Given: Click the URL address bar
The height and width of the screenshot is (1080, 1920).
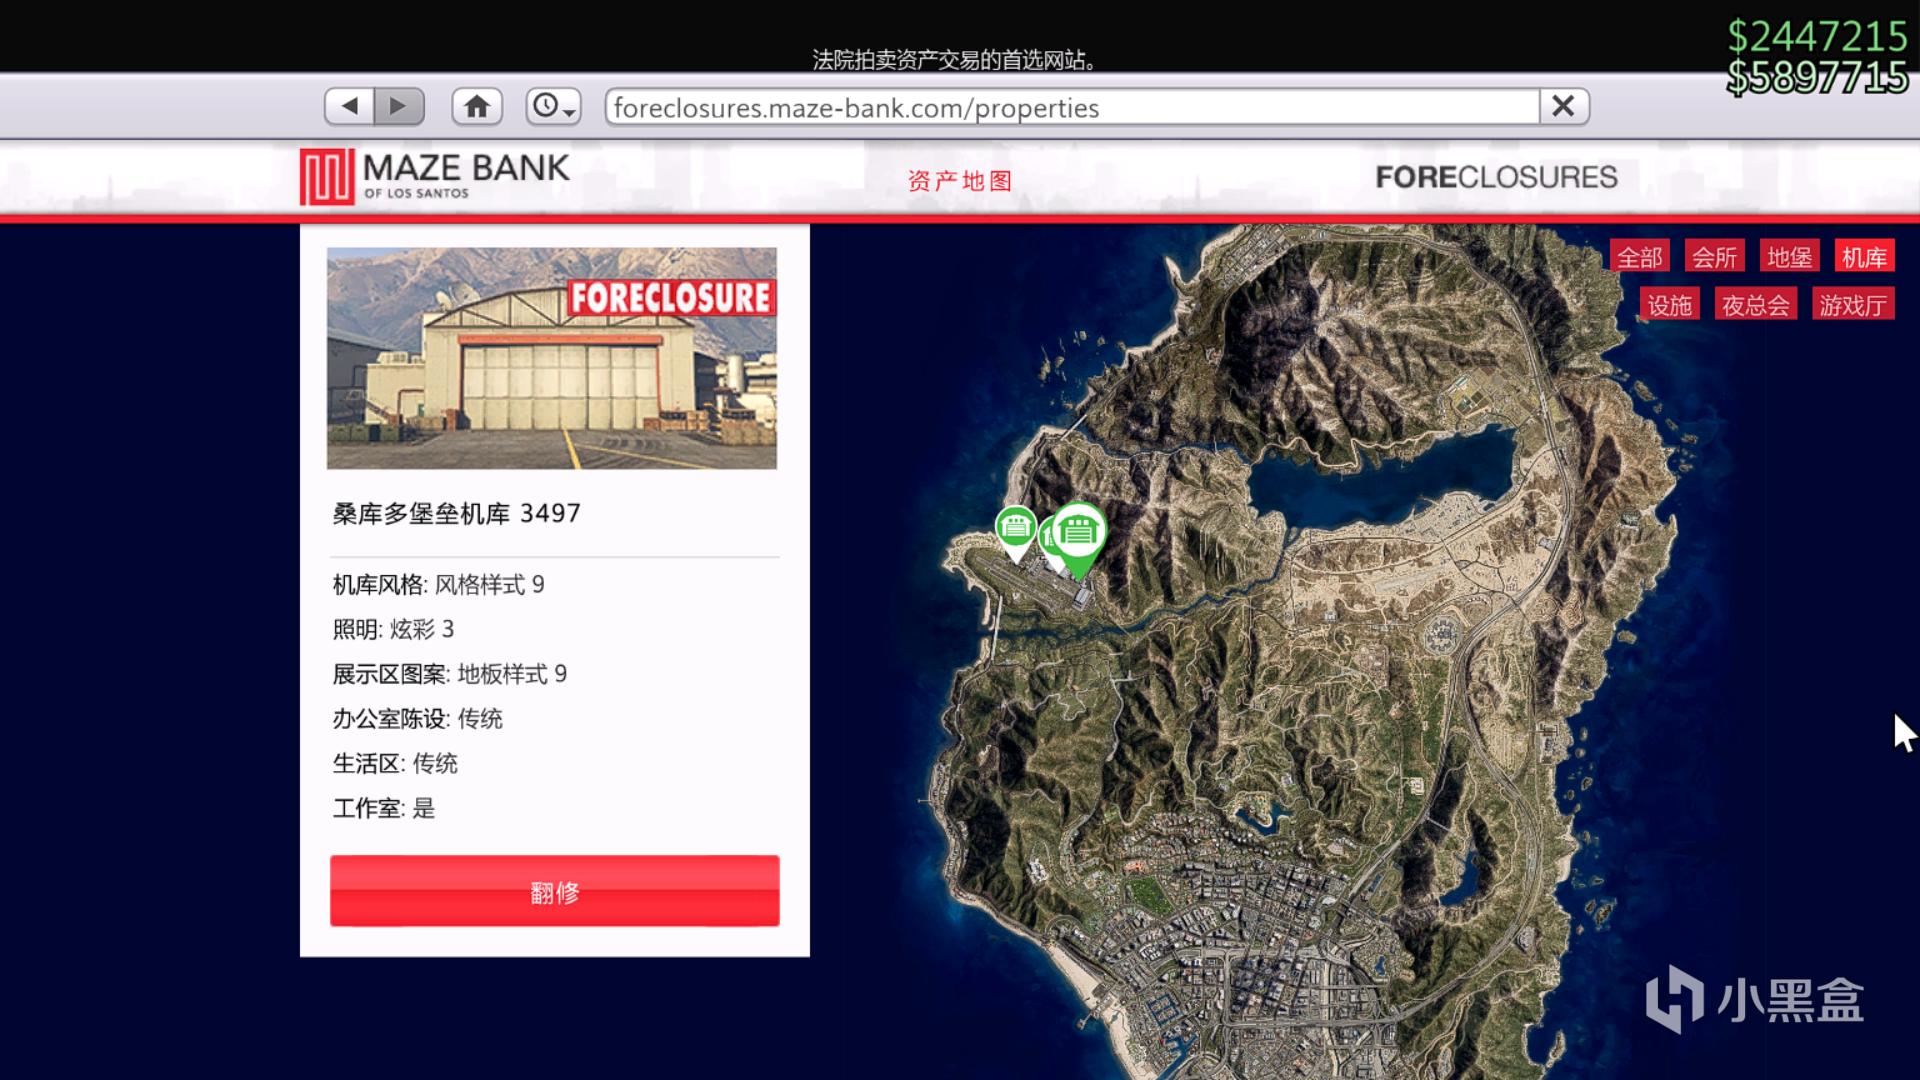Looking at the screenshot, I should click(x=1070, y=107).
